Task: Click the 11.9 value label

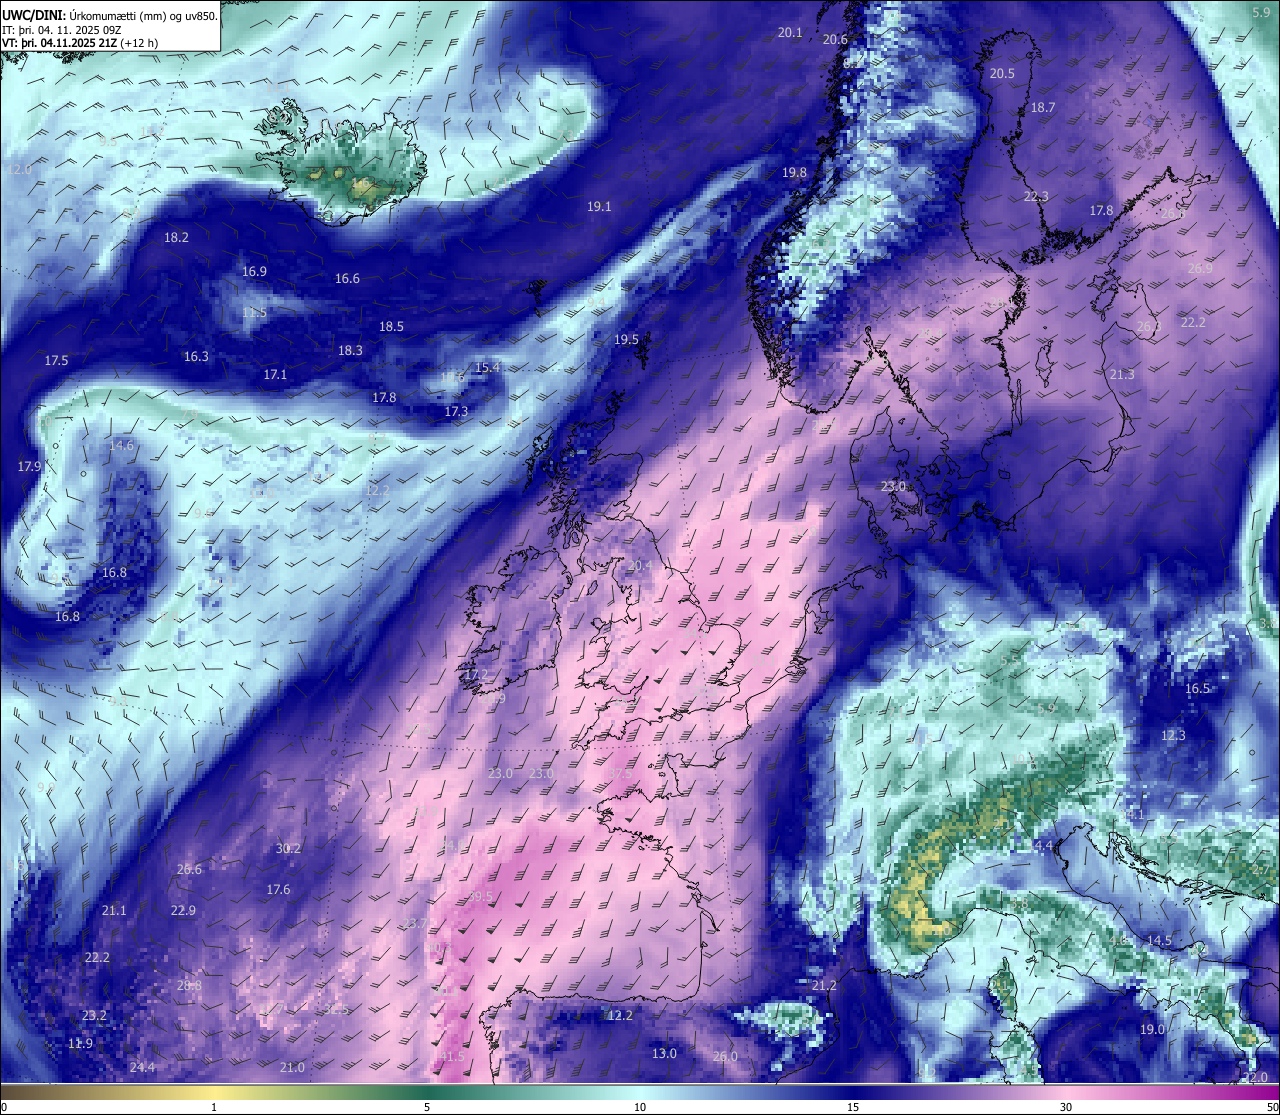Action: pos(80,1044)
